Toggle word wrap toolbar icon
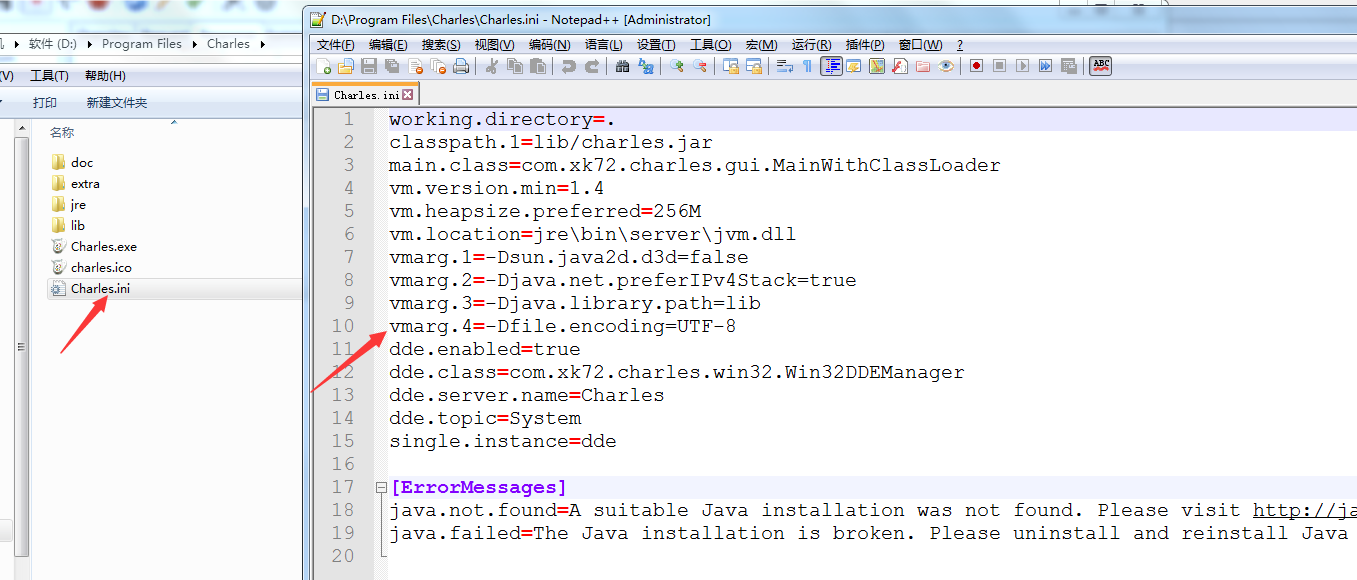 point(785,66)
